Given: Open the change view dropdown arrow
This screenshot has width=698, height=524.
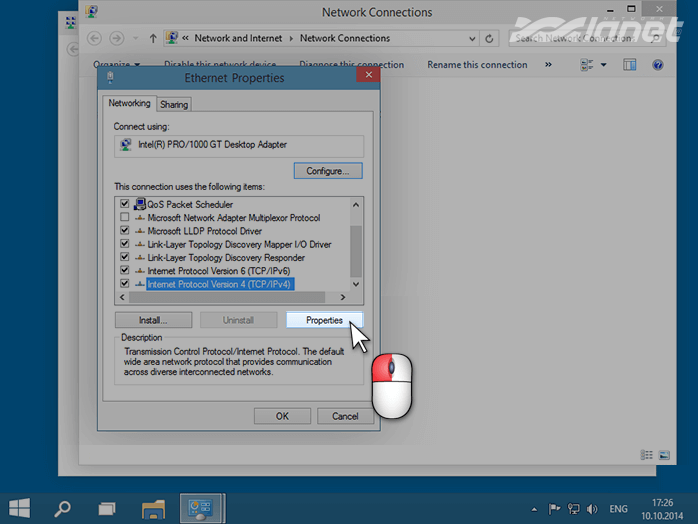Looking at the screenshot, I should pos(603,65).
